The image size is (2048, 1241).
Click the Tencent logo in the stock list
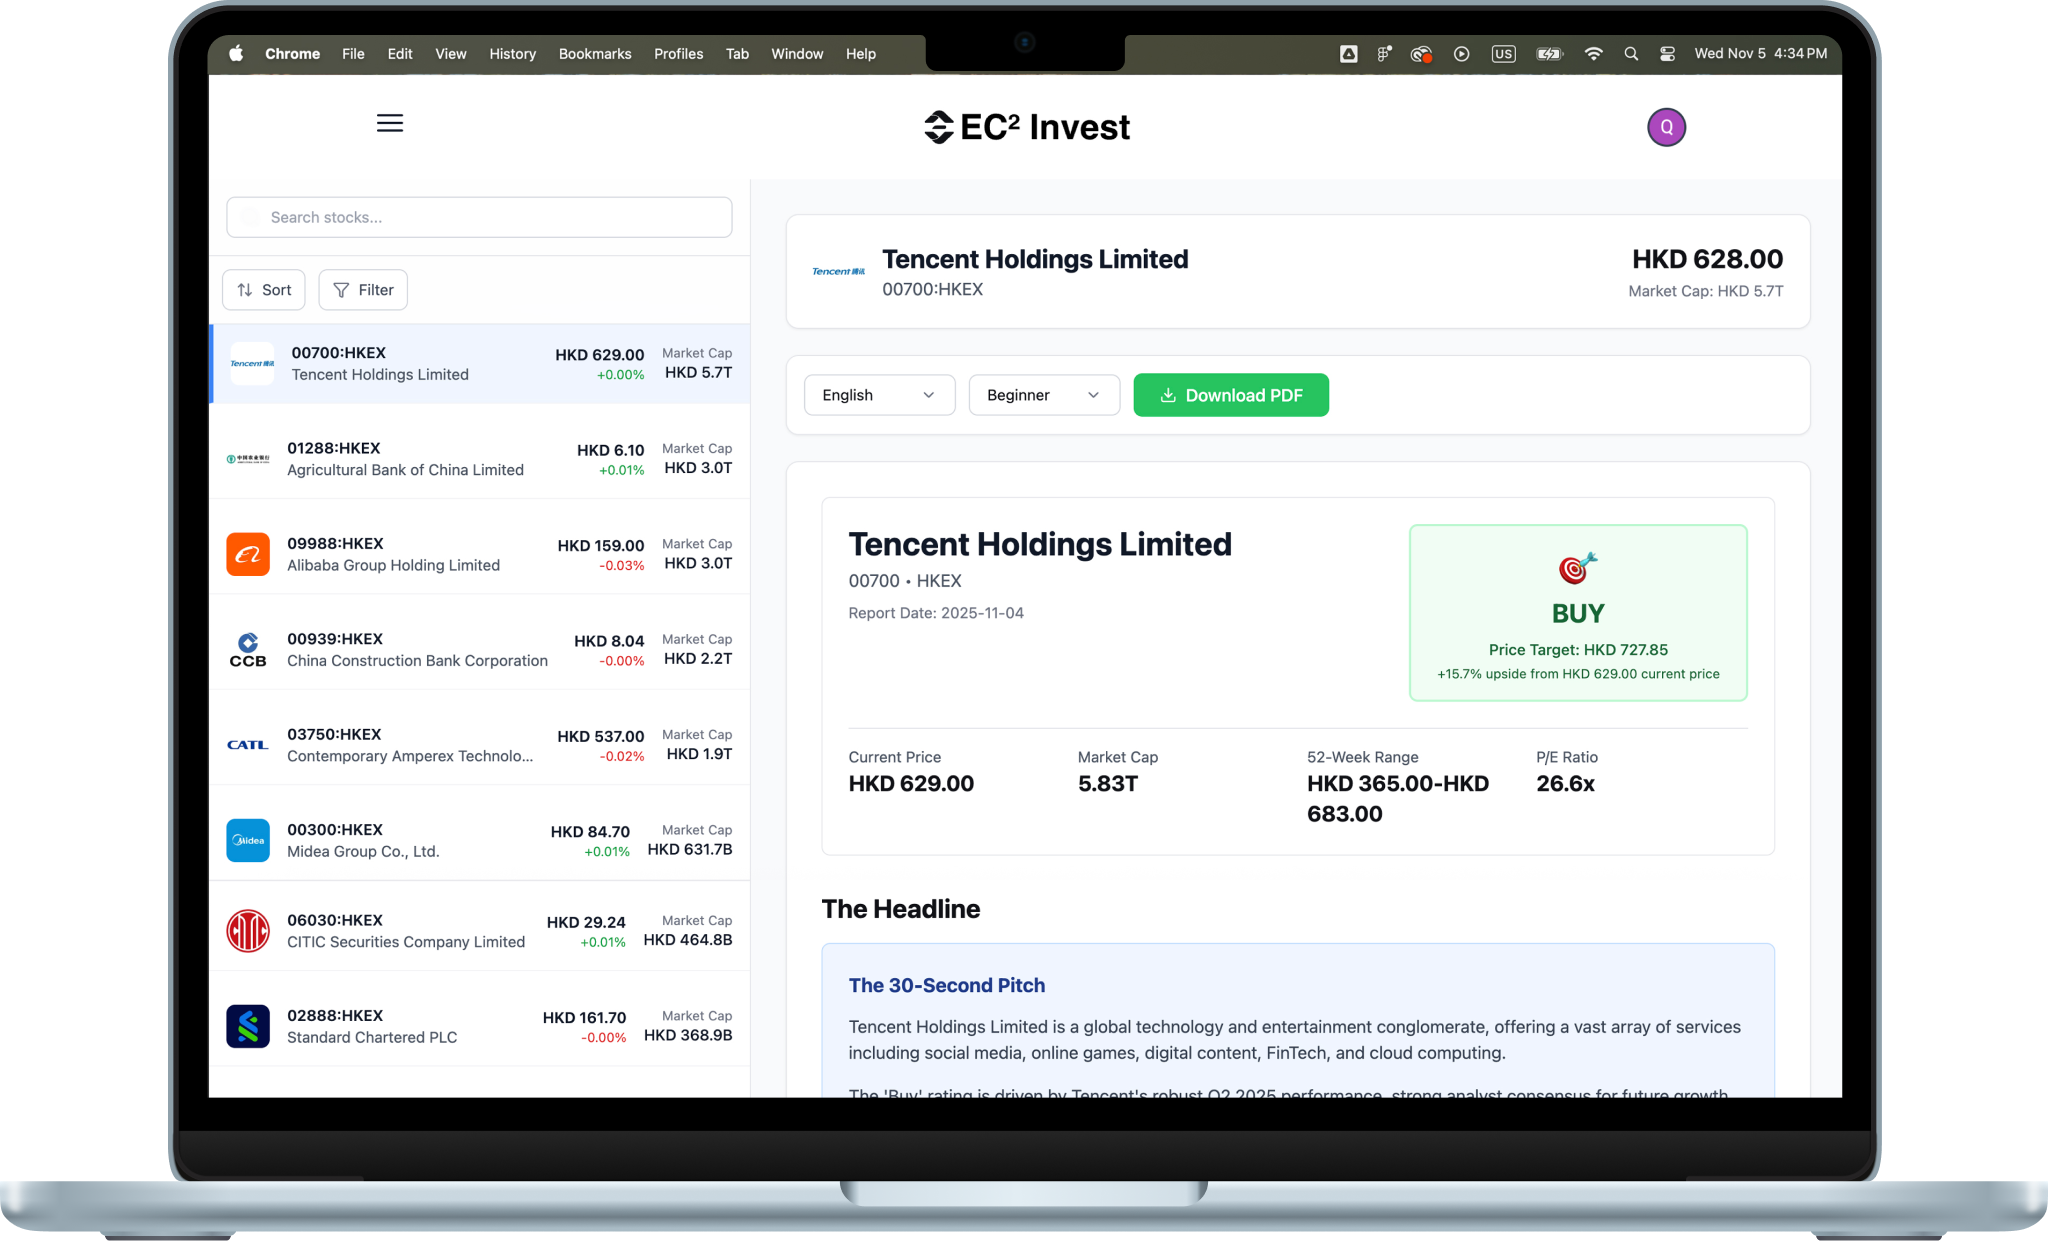pyautogui.click(x=249, y=364)
